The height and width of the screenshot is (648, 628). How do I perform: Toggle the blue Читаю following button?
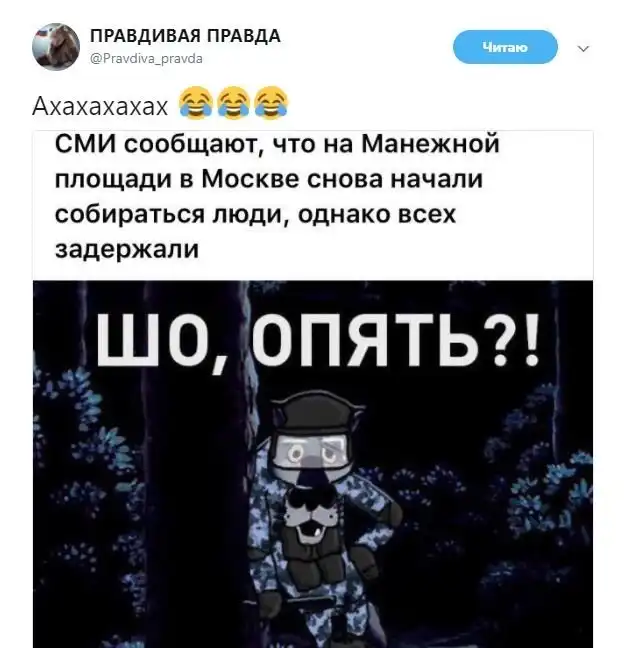point(505,47)
